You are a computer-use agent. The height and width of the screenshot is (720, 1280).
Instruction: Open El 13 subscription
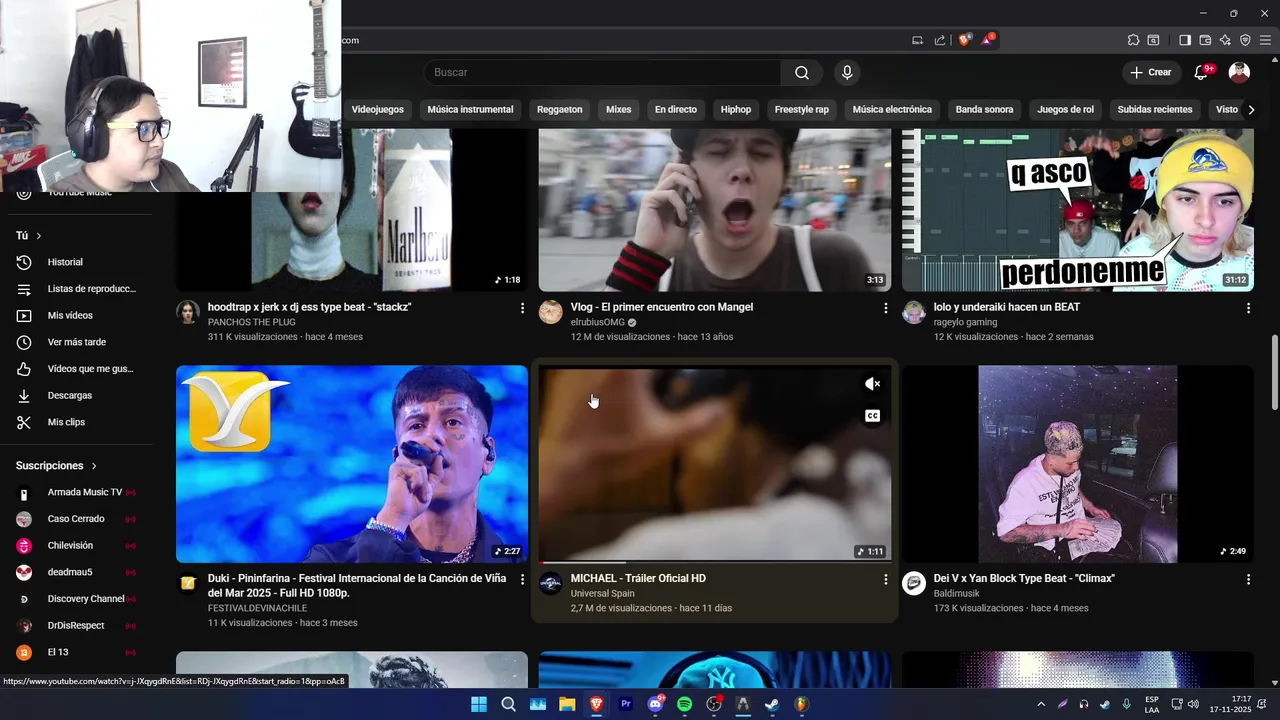[80, 652]
